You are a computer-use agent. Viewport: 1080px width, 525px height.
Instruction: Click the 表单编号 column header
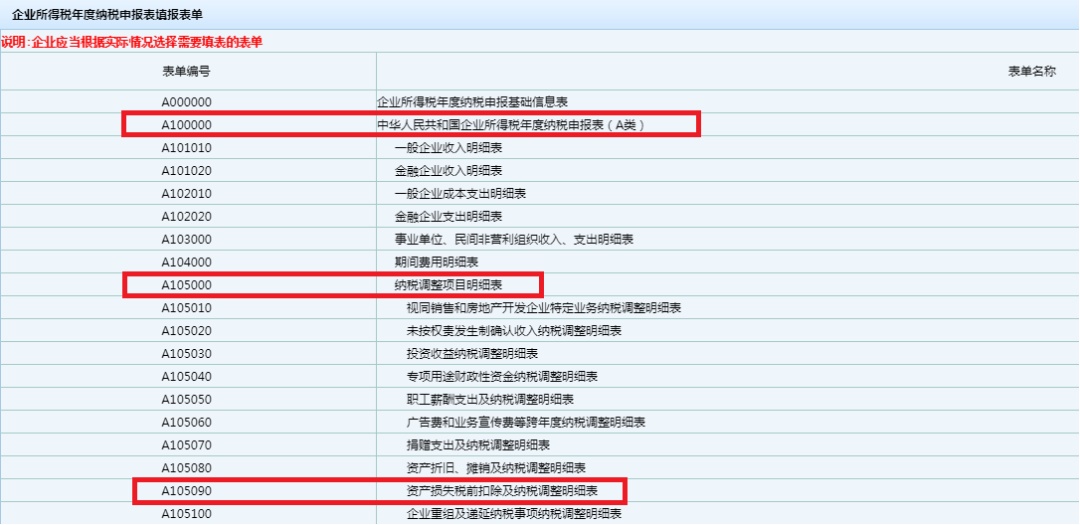[x=187, y=71]
